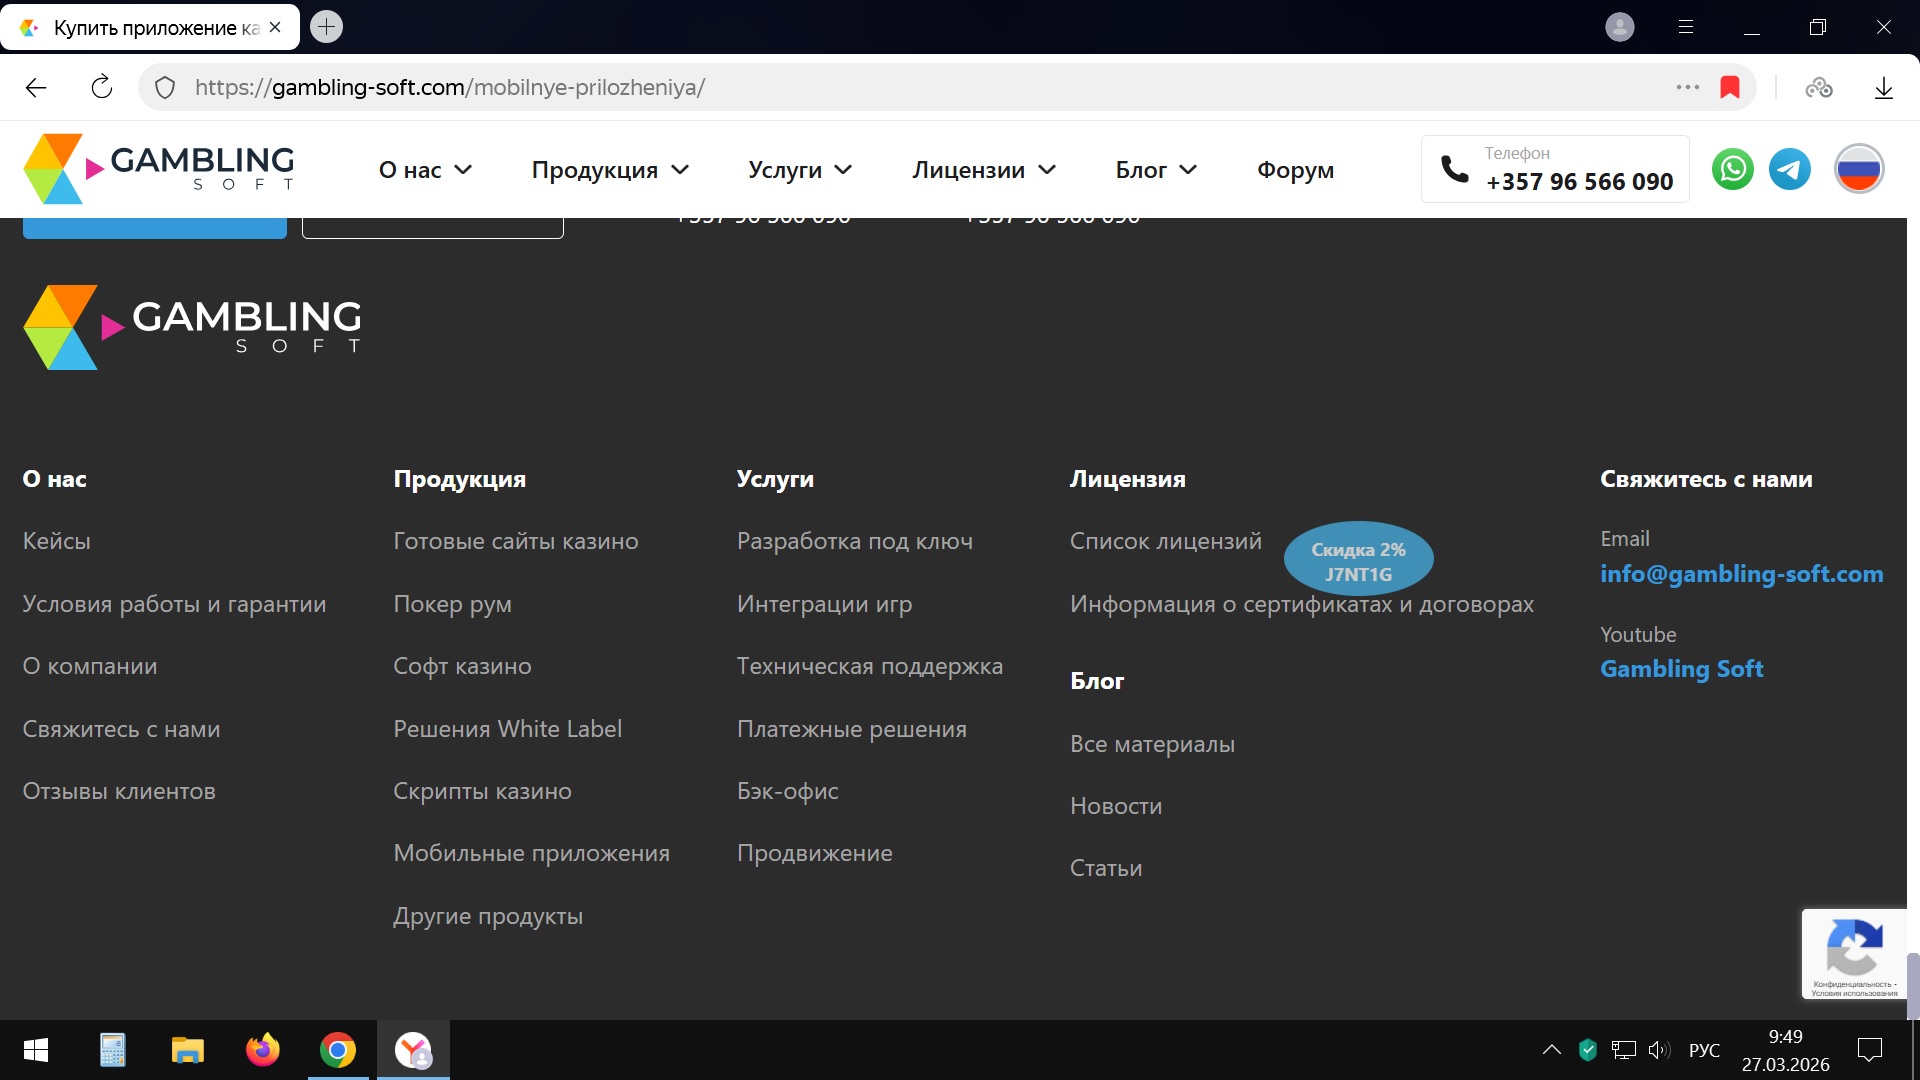Expand the Услуги navigation dropdown
The height and width of the screenshot is (1080, 1920).
click(799, 170)
